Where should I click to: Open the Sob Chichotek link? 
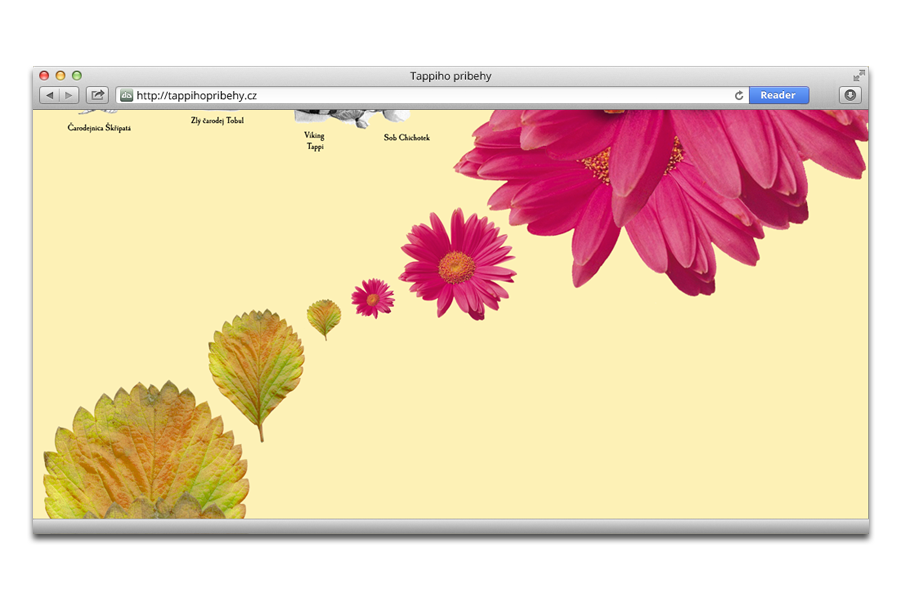407,138
